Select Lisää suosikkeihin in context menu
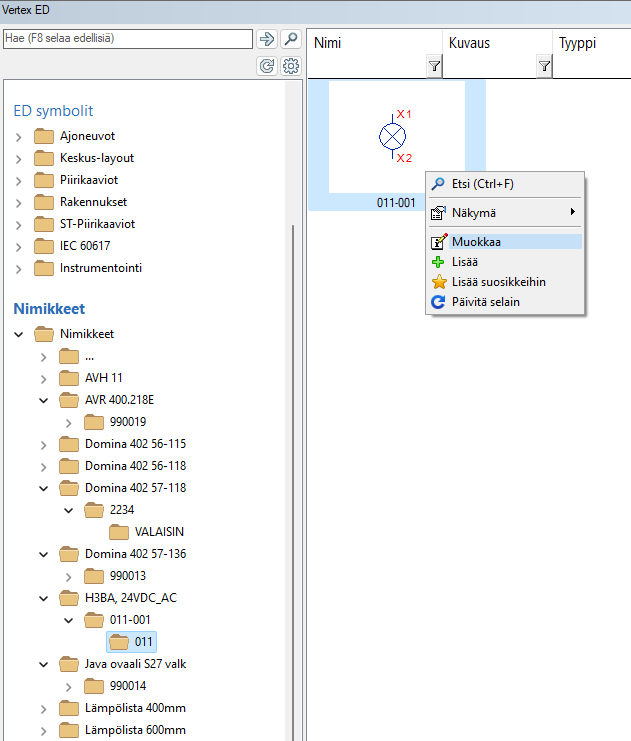The height and width of the screenshot is (741, 631). [498, 282]
